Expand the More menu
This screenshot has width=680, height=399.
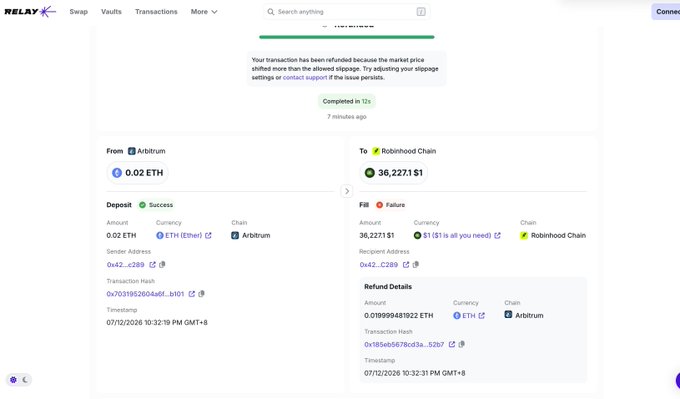click(x=204, y=12)
